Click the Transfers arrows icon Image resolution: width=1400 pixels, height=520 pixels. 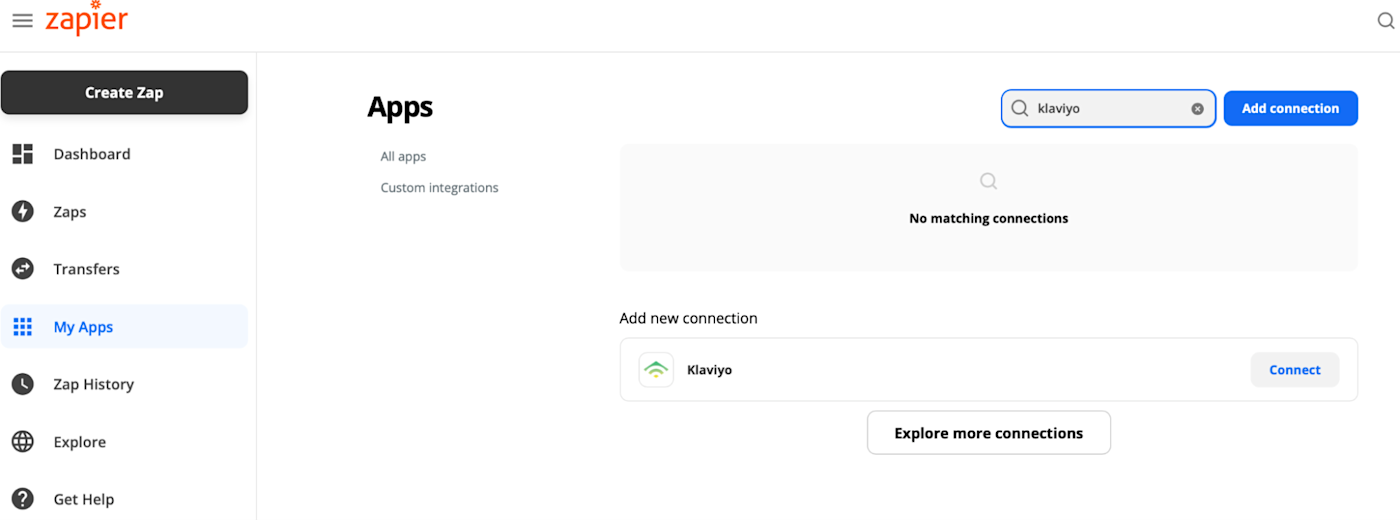(22, 269)
